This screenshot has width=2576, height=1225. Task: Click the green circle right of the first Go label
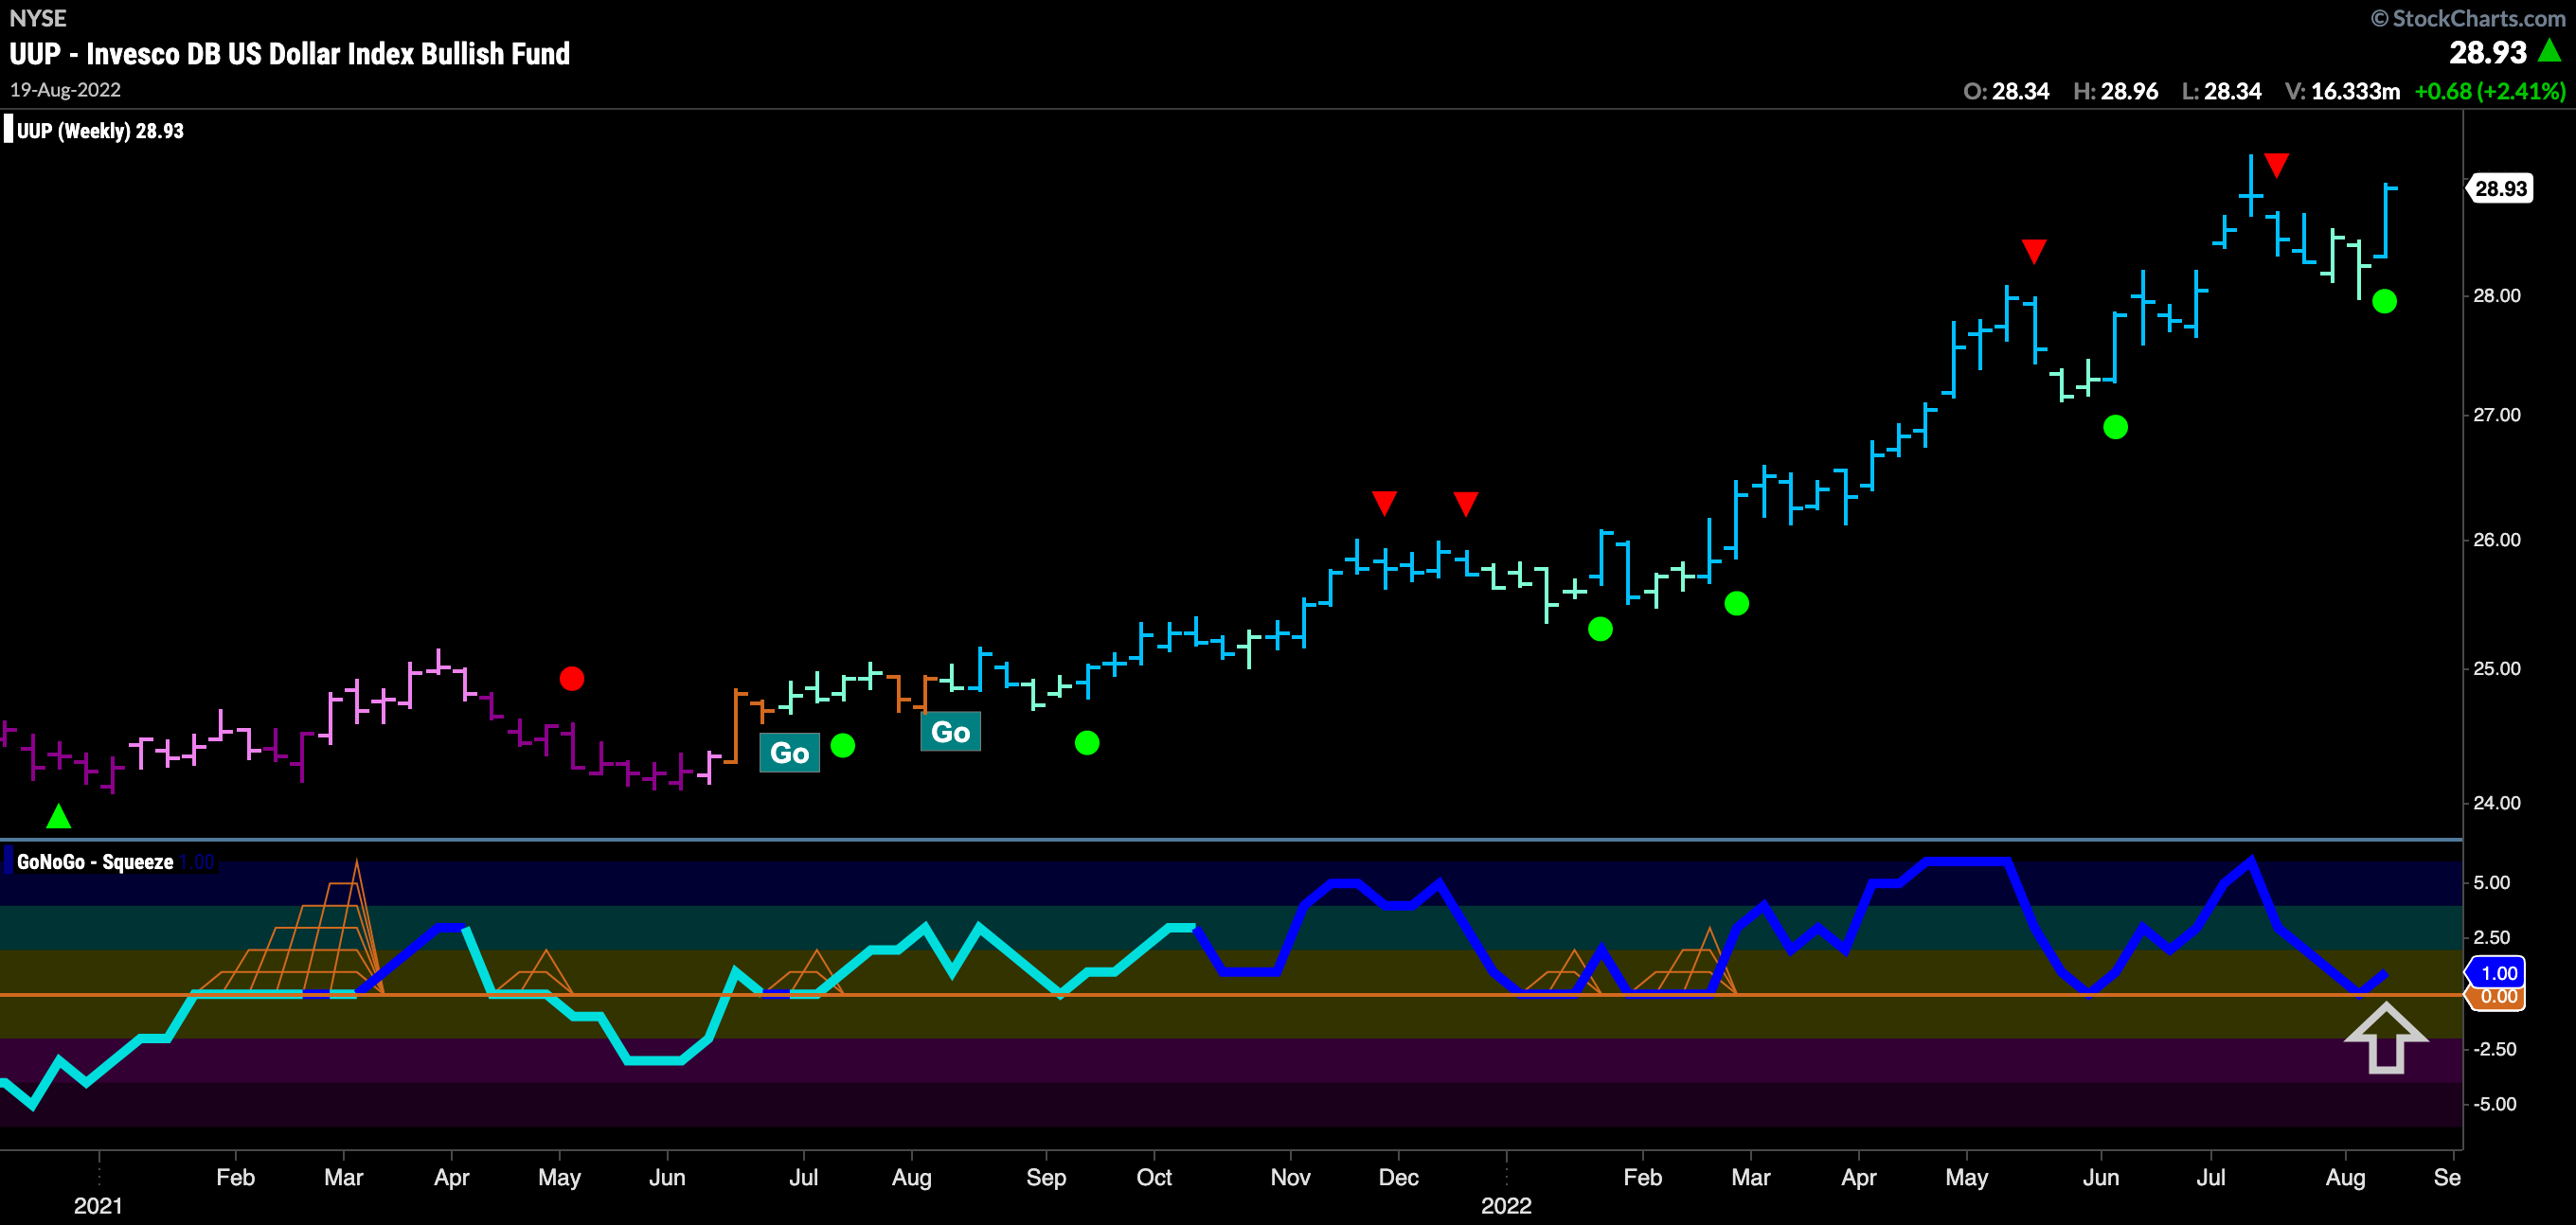[843, 745]
